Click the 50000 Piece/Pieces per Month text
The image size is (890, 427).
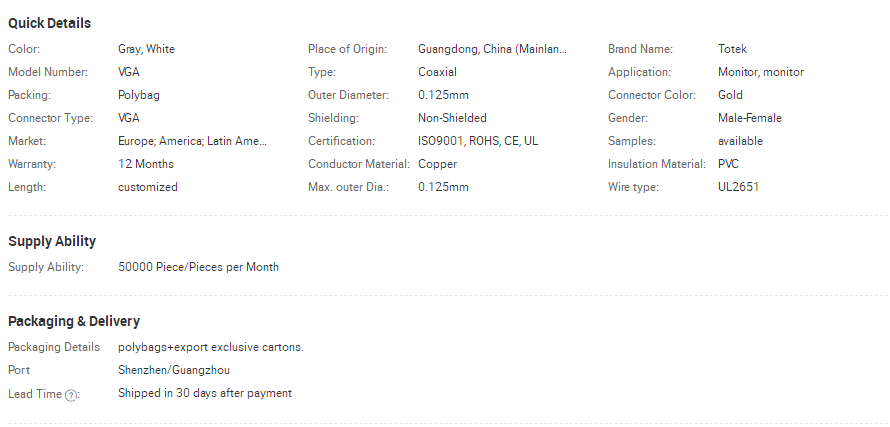tap(198, 267)
